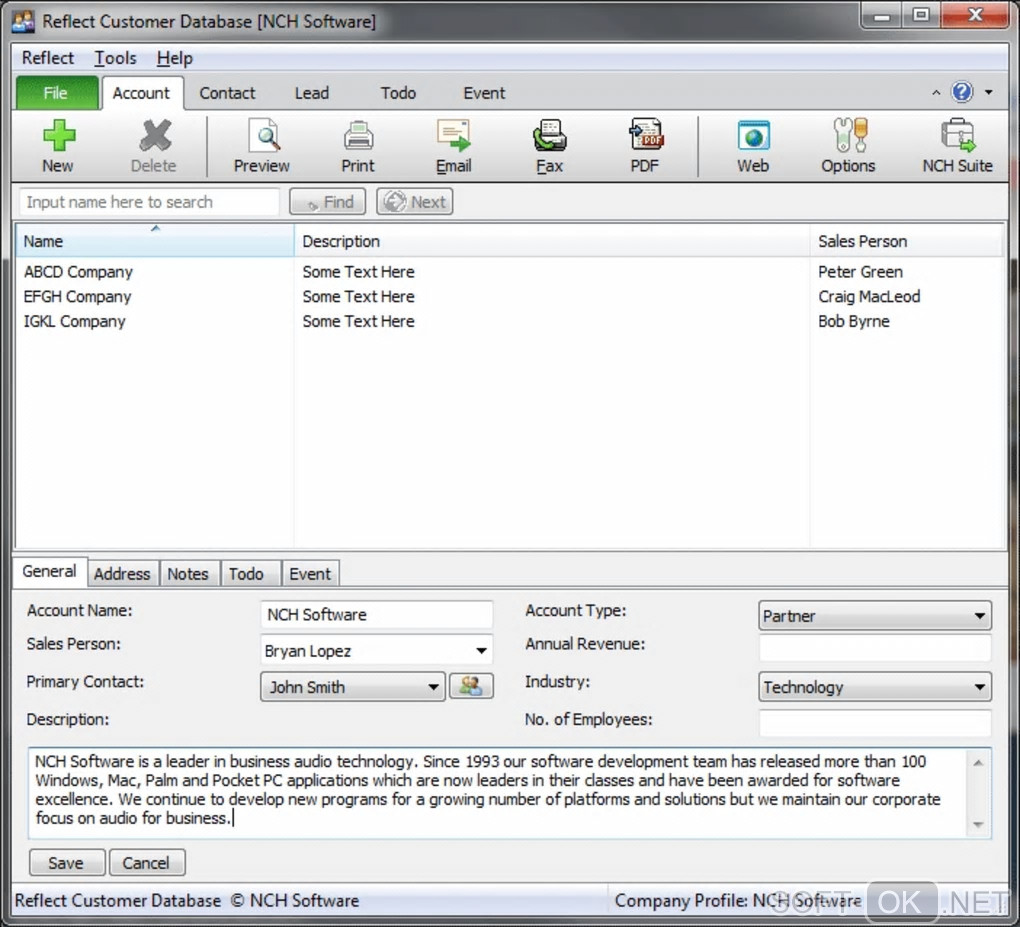Click the Craig MacLeod sales person cell
1020x927 pixels.
[x=869, y=296]
